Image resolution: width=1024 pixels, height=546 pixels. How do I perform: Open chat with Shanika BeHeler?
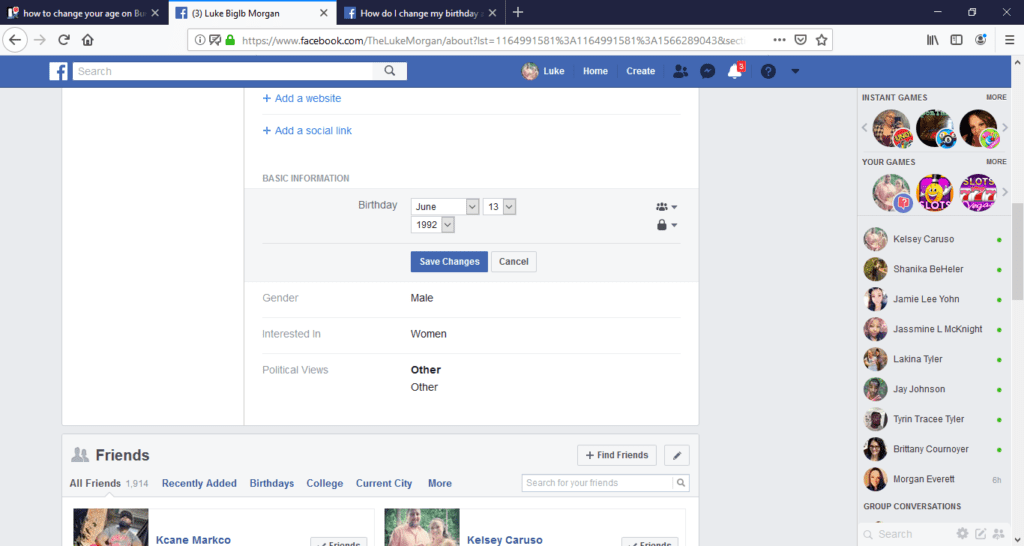[935, 269]
